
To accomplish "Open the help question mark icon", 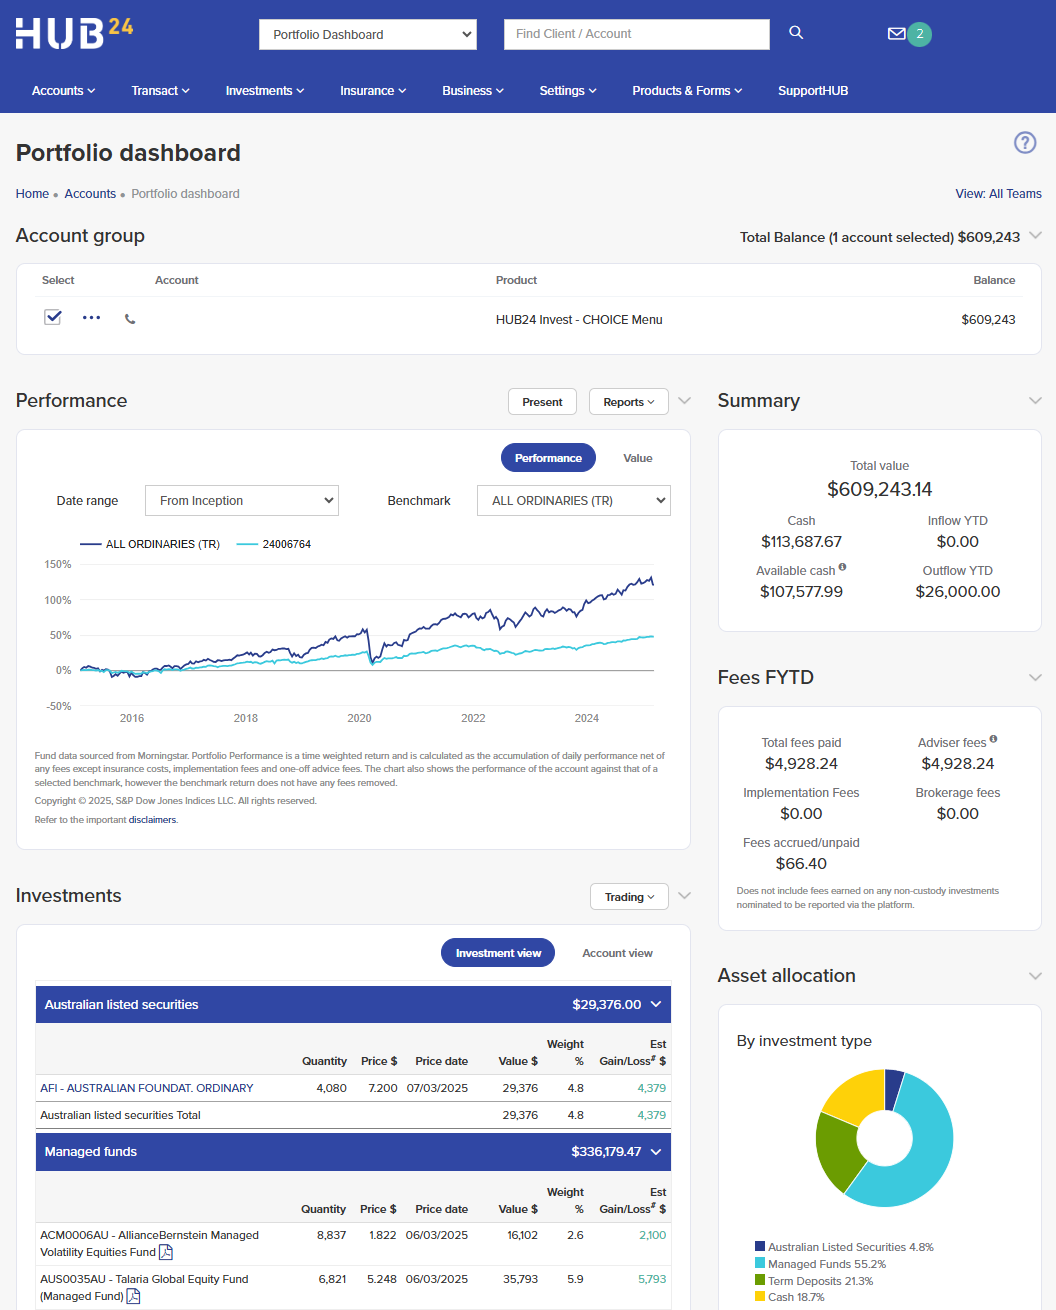I will click(1025, 143).
